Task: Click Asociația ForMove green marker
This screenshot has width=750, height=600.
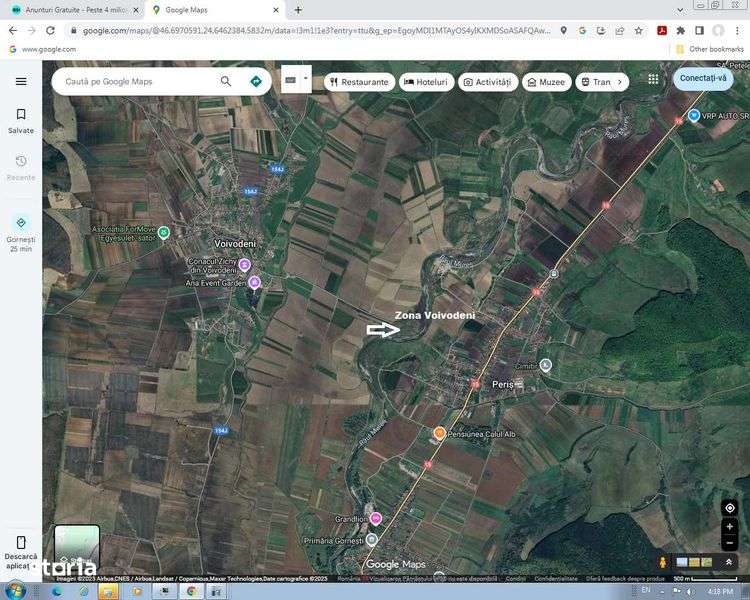Action: pos(164,233)
